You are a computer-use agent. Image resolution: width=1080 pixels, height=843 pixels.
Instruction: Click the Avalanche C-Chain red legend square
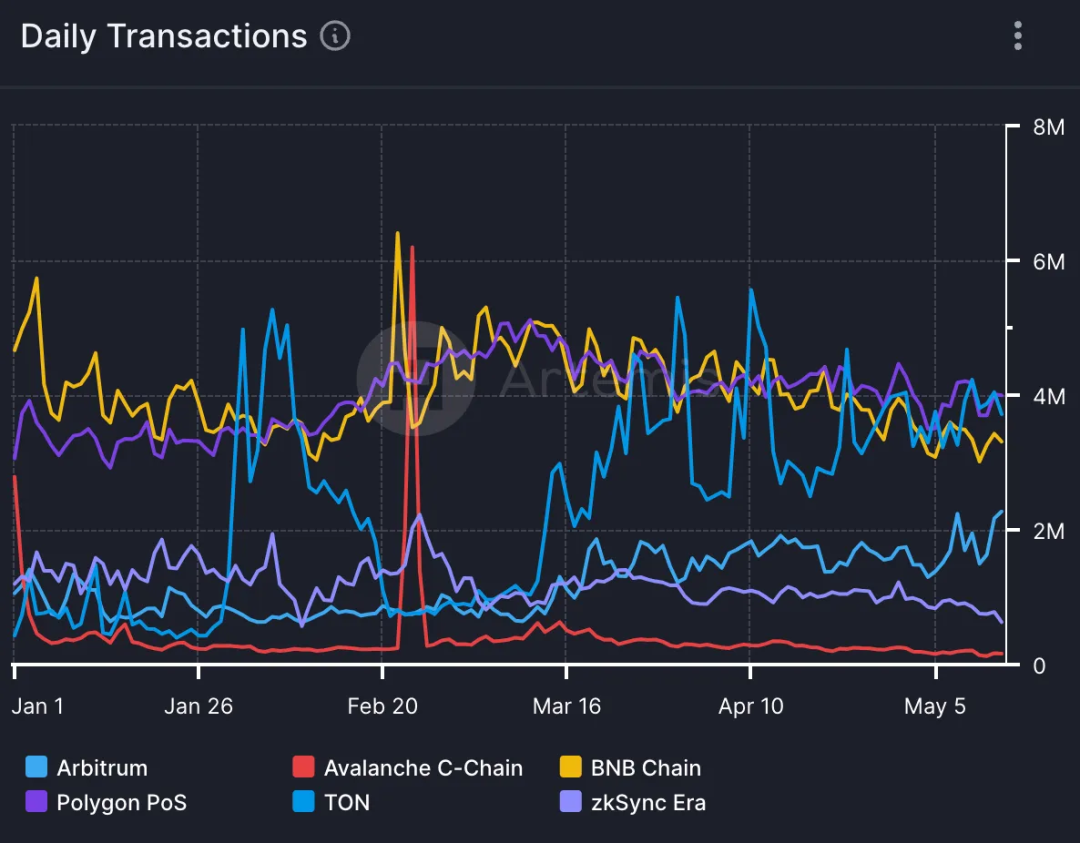pos(303,768)
